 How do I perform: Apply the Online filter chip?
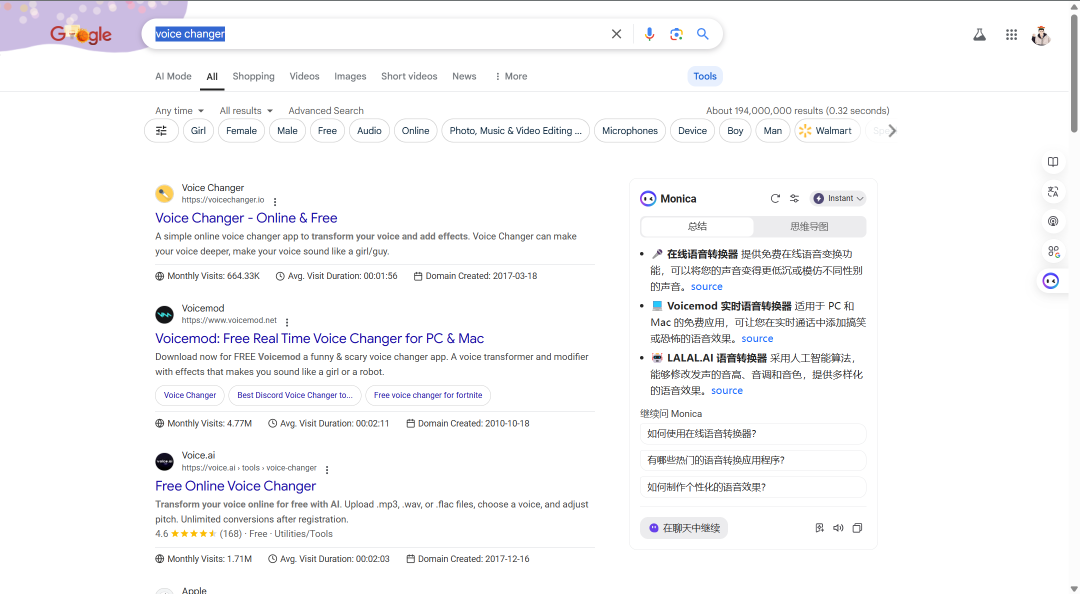click(x=415, y=131)
